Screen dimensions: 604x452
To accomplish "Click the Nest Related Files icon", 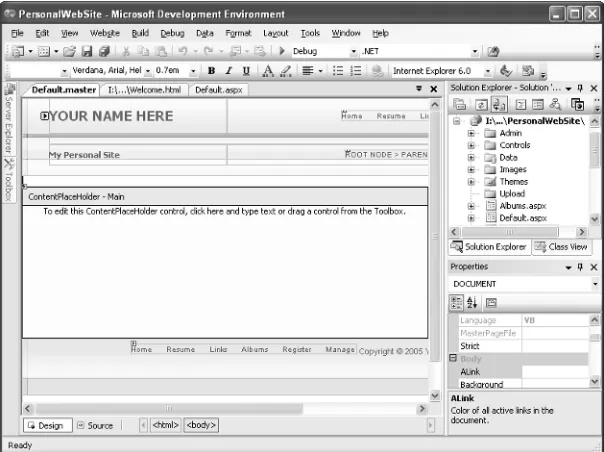I will [x=499, y=104].
